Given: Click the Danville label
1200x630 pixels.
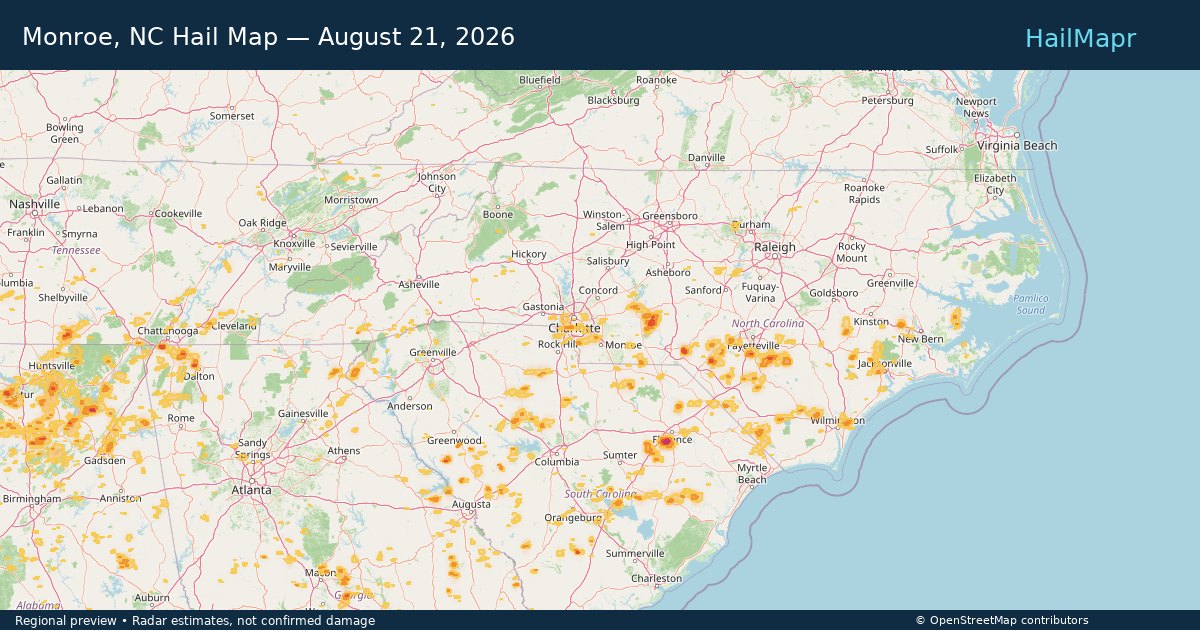Looking at the screenshot, I should [707, 159].
